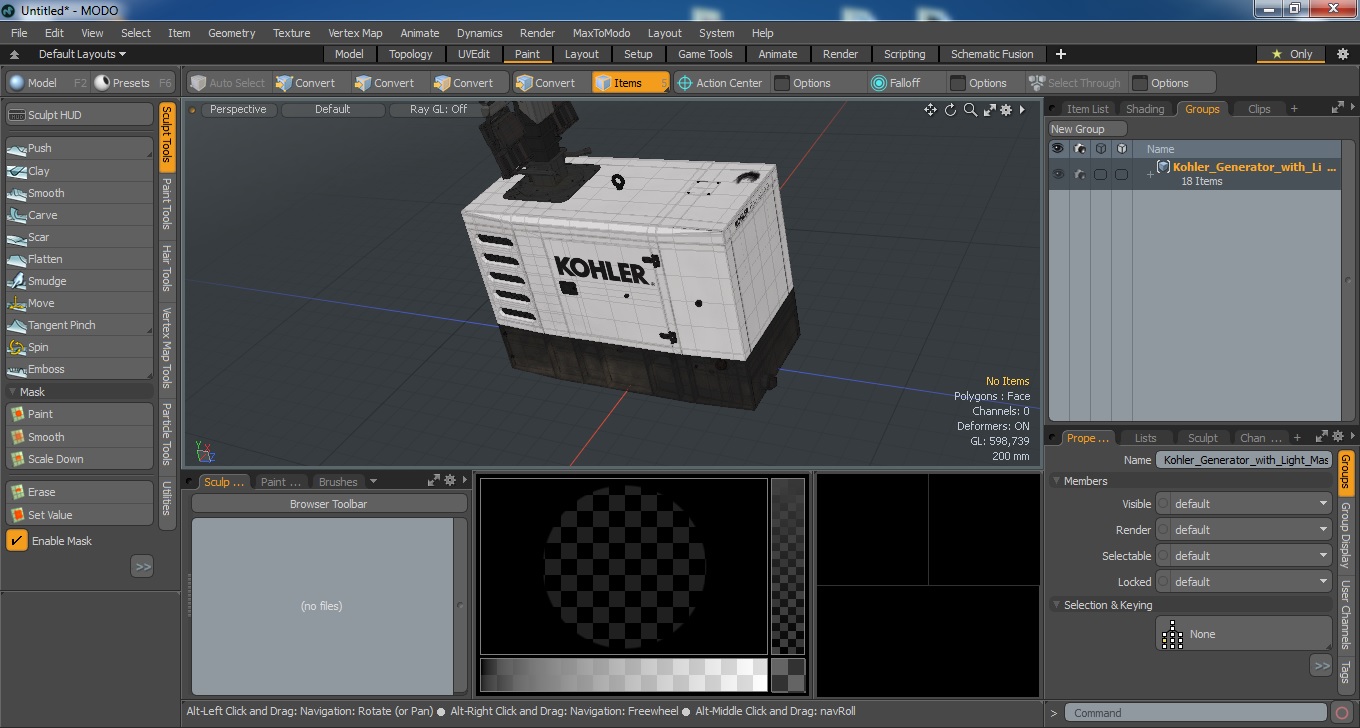Select the Push sculpt tool
1360x728 pixels.
pyautogui.click(x=79, y=148)
